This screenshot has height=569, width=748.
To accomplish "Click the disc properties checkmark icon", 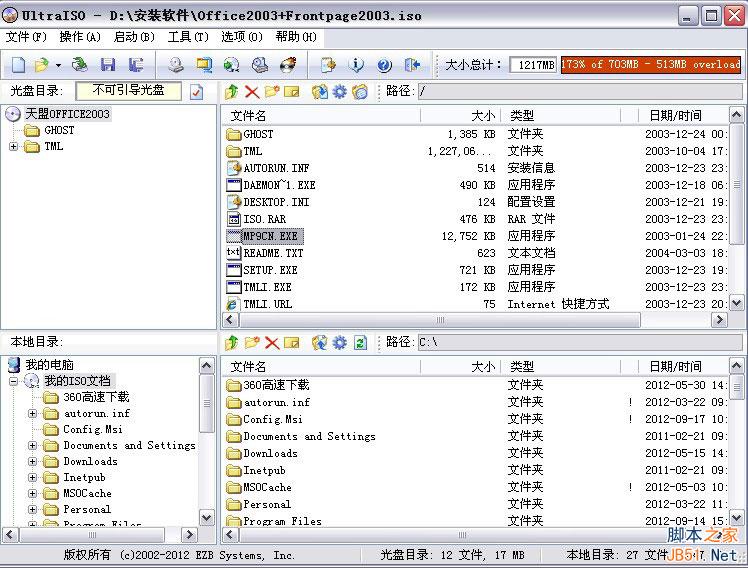I will click(196, 92).
